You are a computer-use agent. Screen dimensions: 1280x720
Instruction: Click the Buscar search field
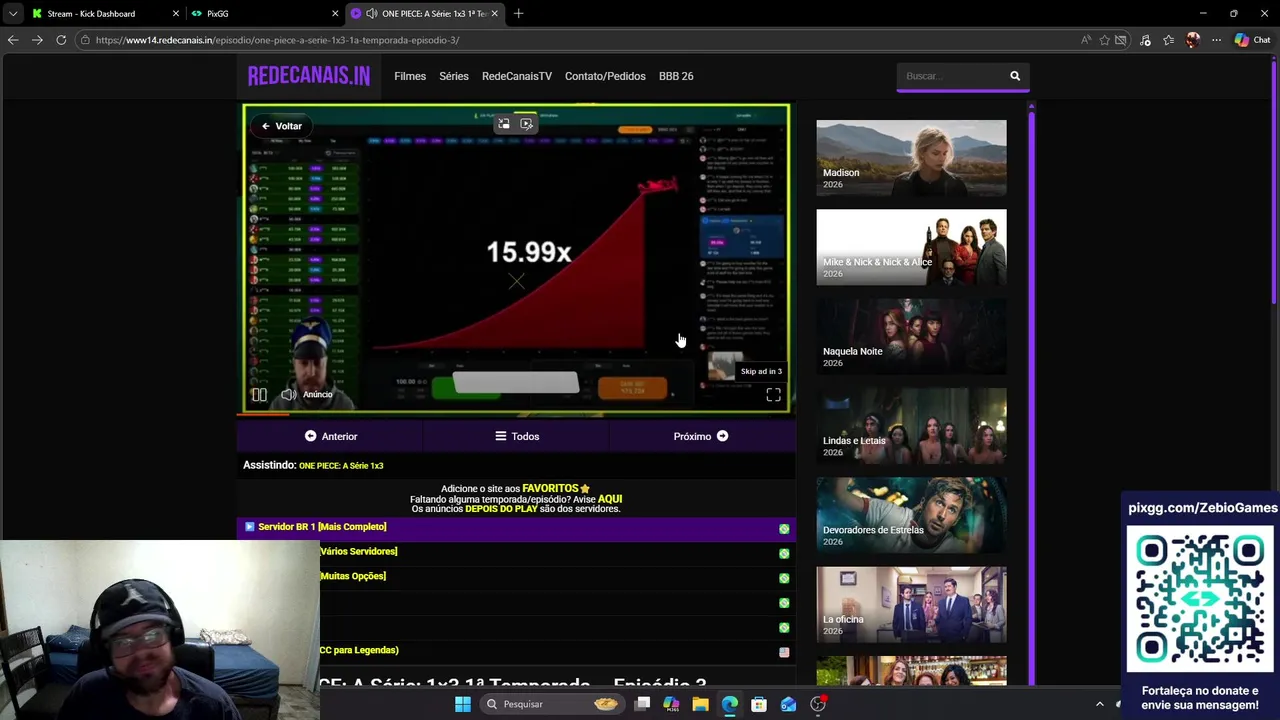point(950,76)
